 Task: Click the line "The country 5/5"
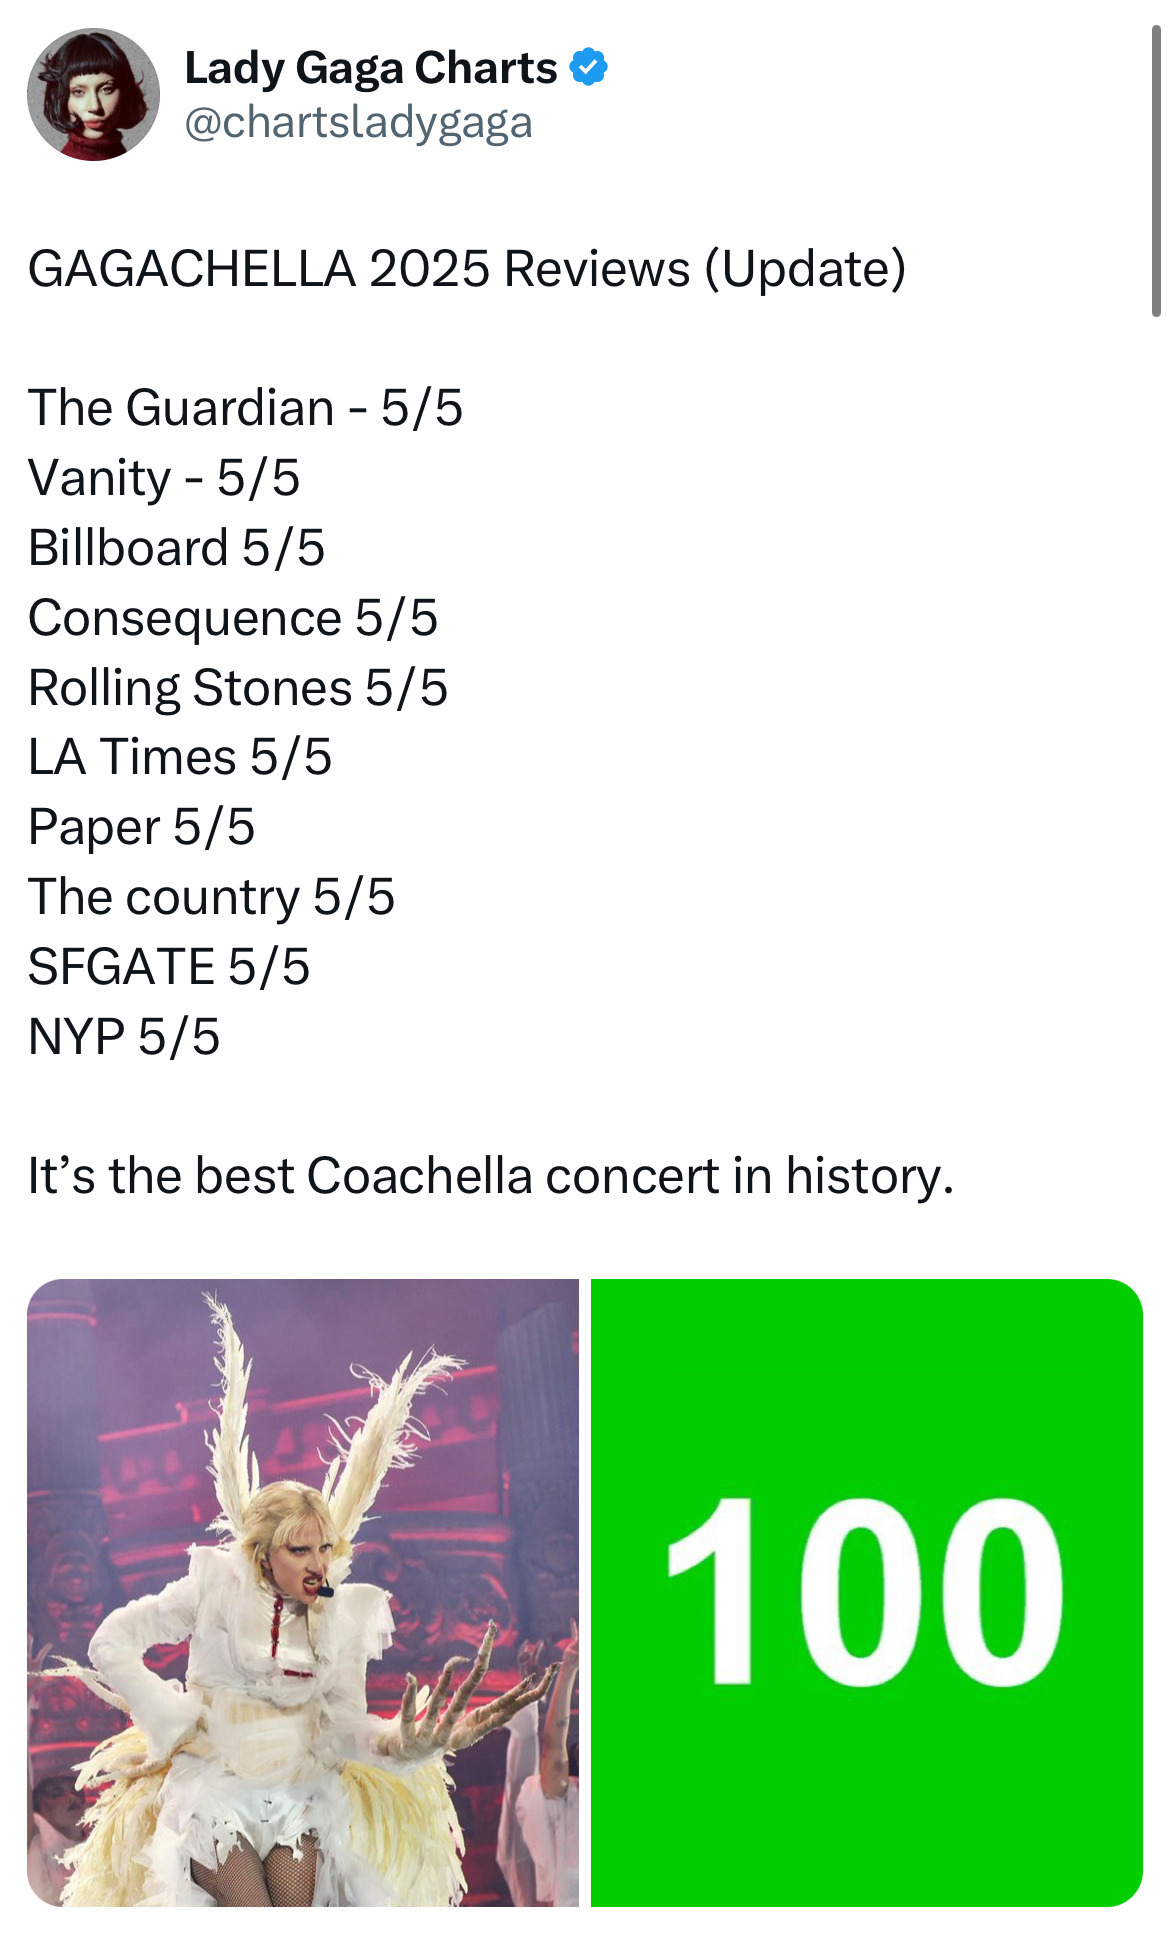coord(211,897)
